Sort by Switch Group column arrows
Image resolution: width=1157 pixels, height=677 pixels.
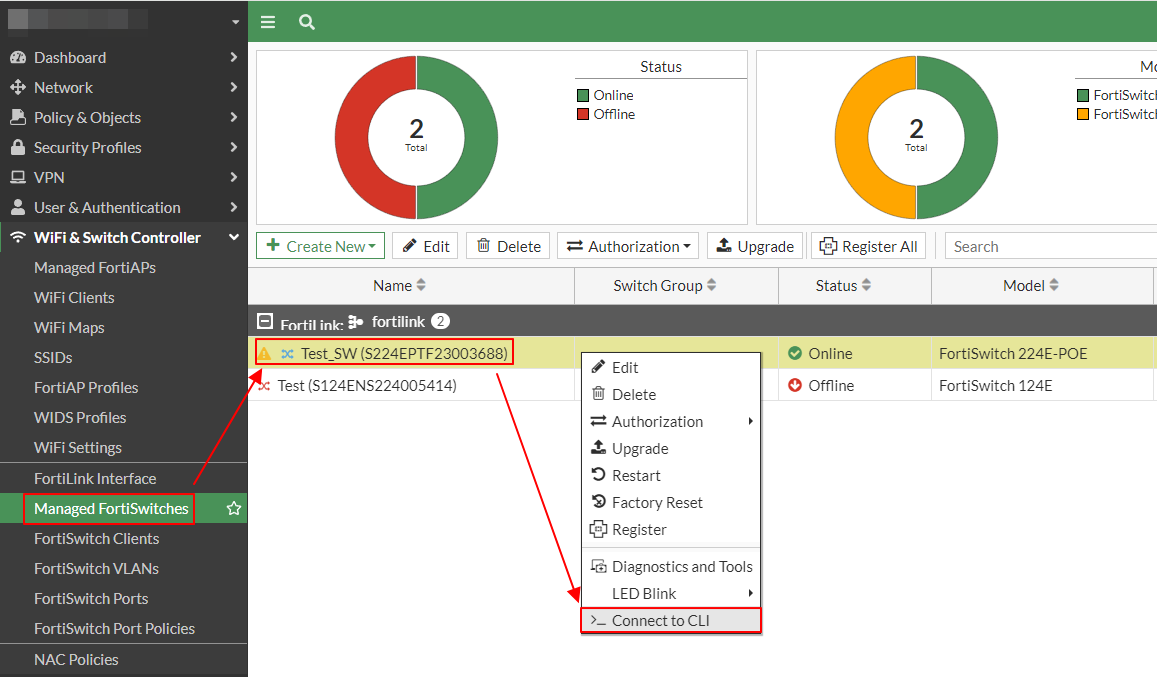[x=712, y=285]
